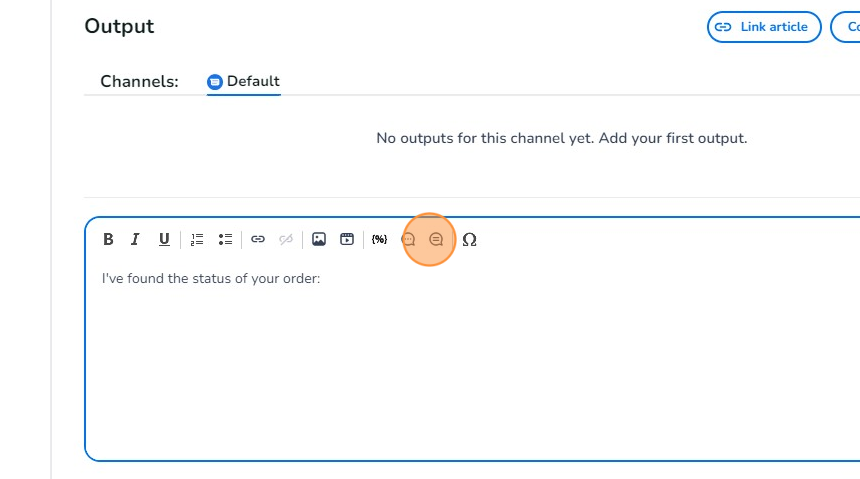Insert a video into the output
The image size is (860, 479).
pos(347,239)
